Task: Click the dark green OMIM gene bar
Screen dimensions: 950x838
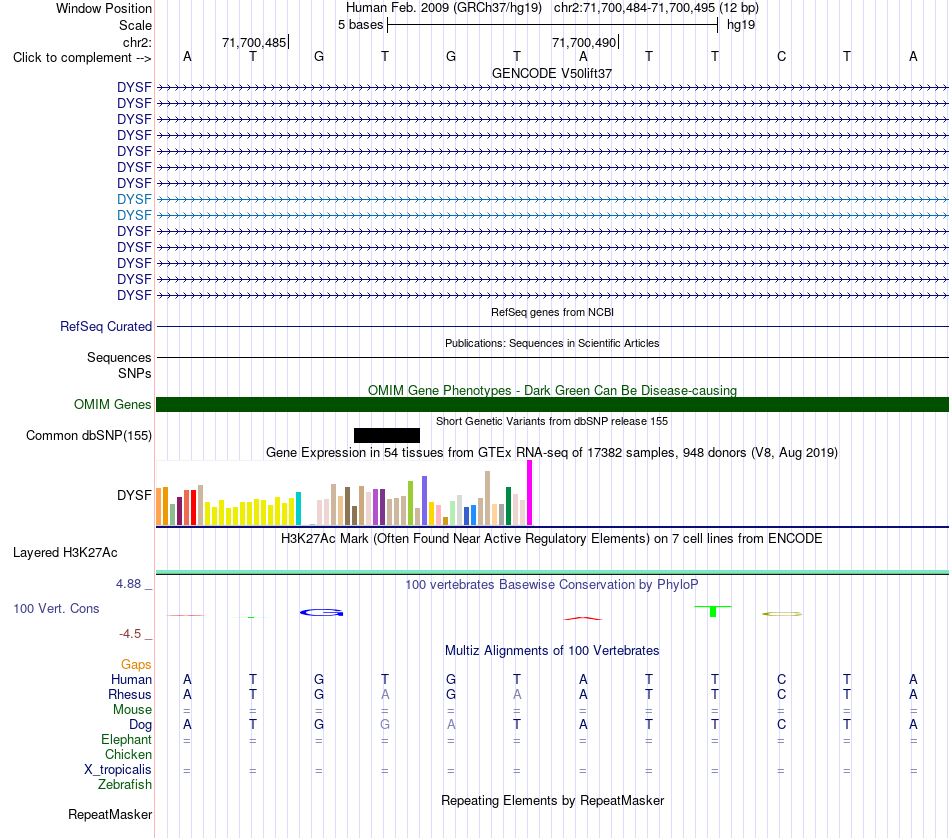Action: [x=552, y=405]
